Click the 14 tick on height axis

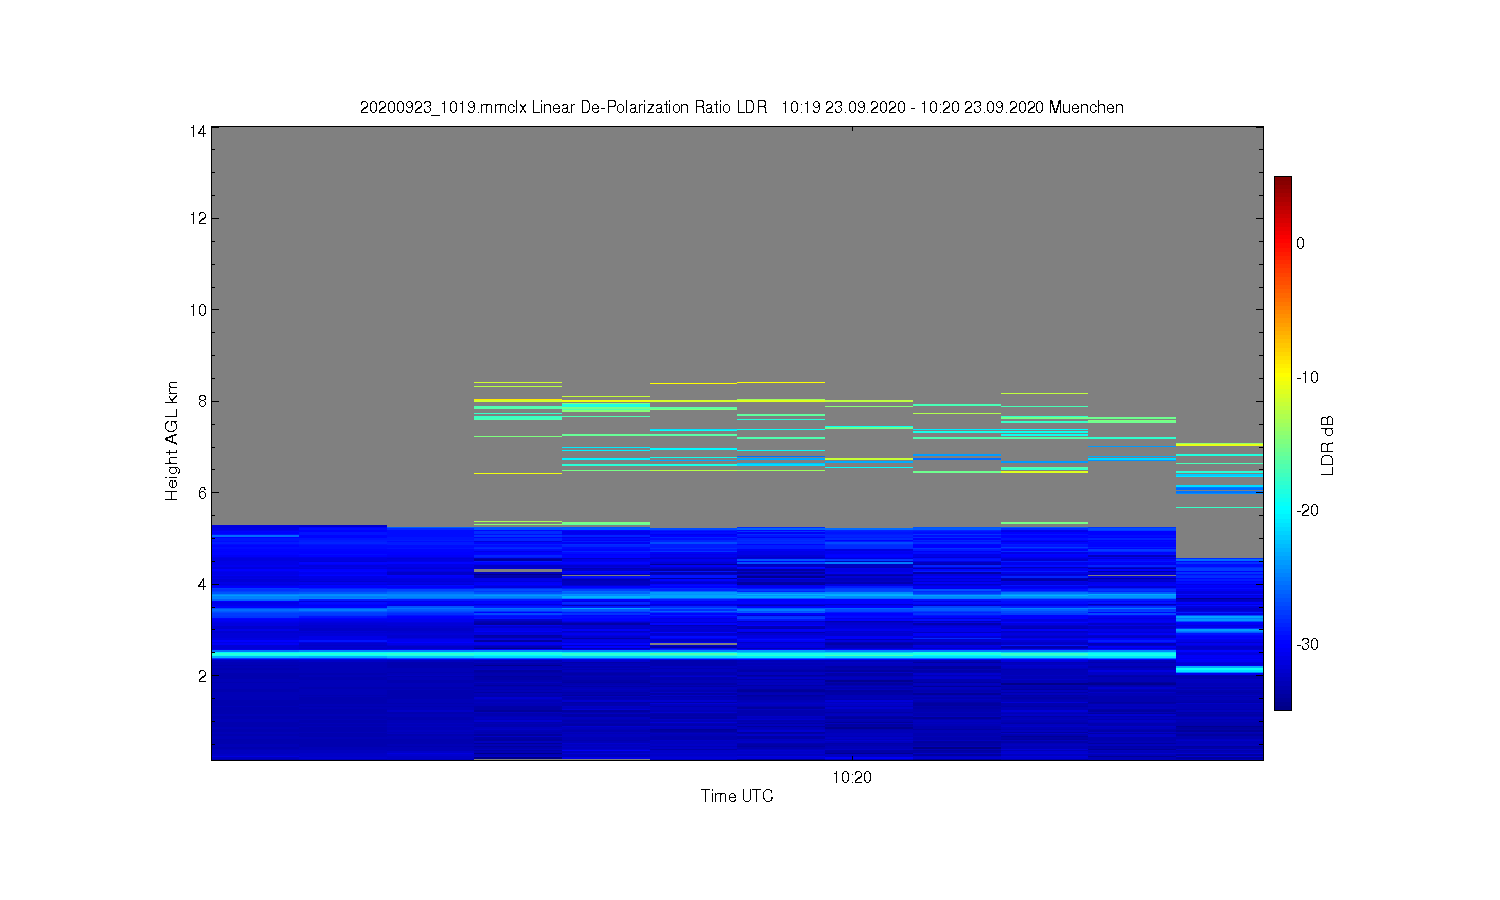pos(198,131)
